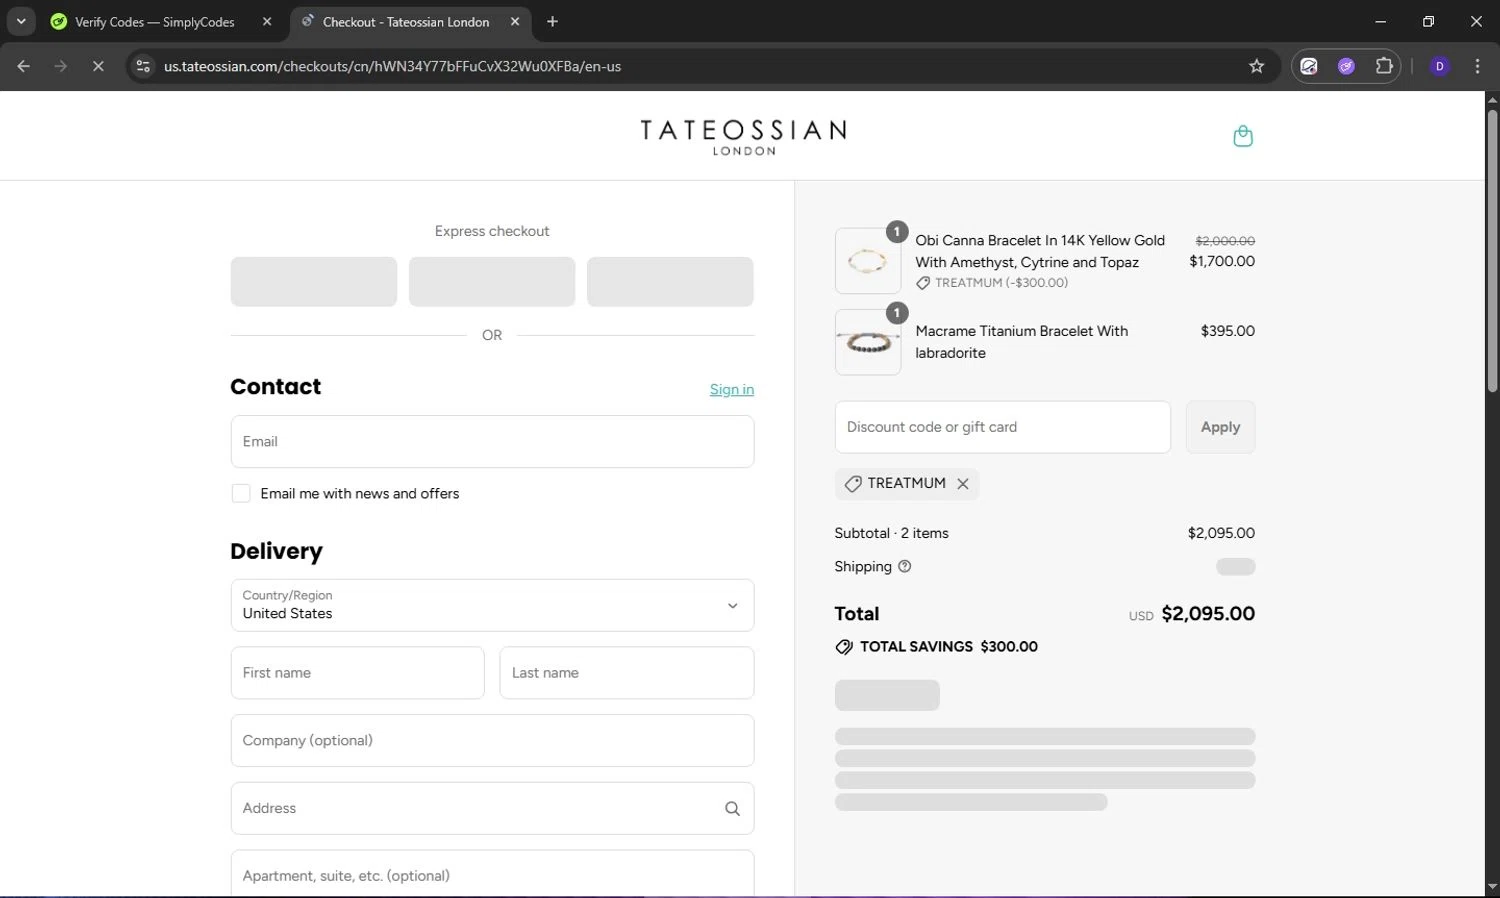Focus the Discount code or gift card field

pos(1002,427)
